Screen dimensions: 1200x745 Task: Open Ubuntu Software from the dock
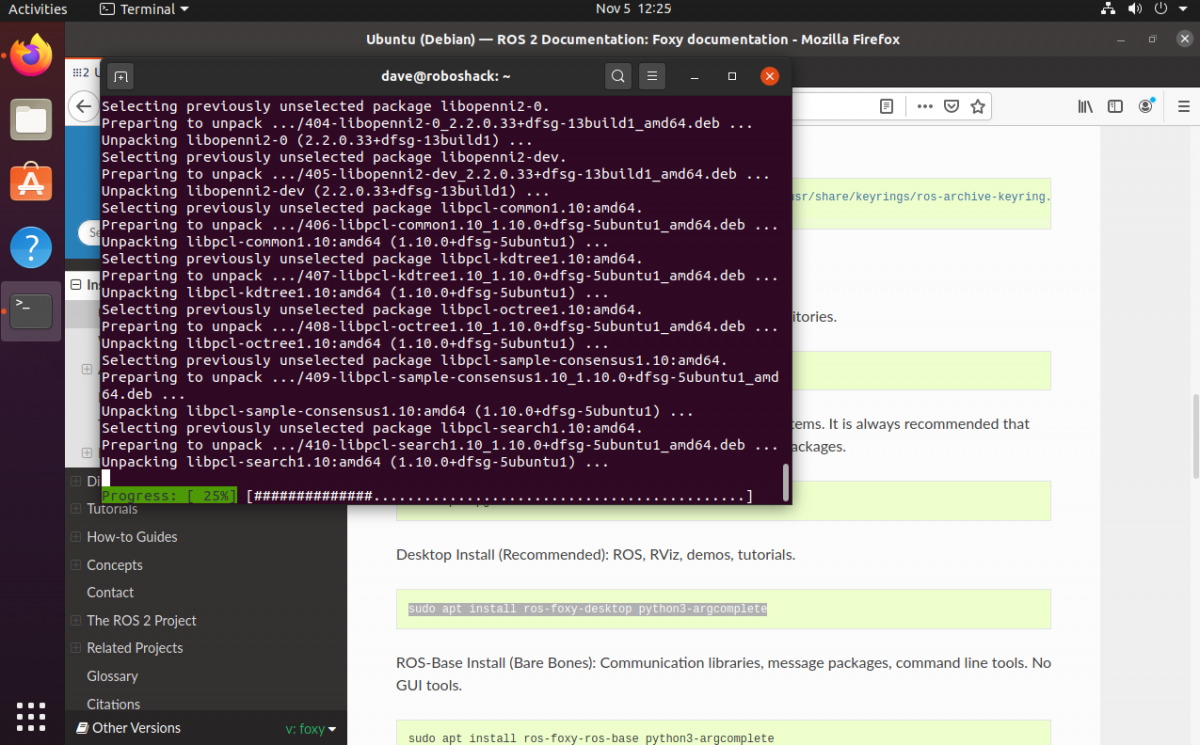tap(31, 182)
